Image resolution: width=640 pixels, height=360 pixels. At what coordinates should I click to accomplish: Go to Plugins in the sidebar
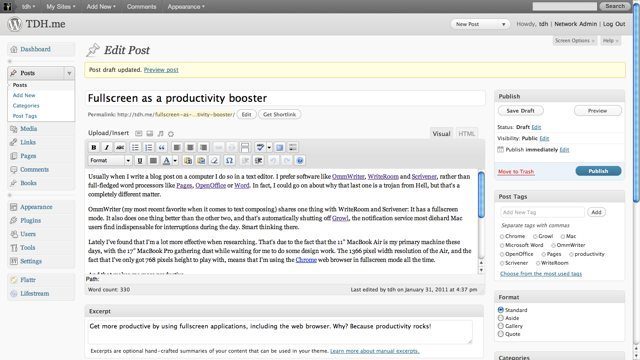click(x=31, y=220)
